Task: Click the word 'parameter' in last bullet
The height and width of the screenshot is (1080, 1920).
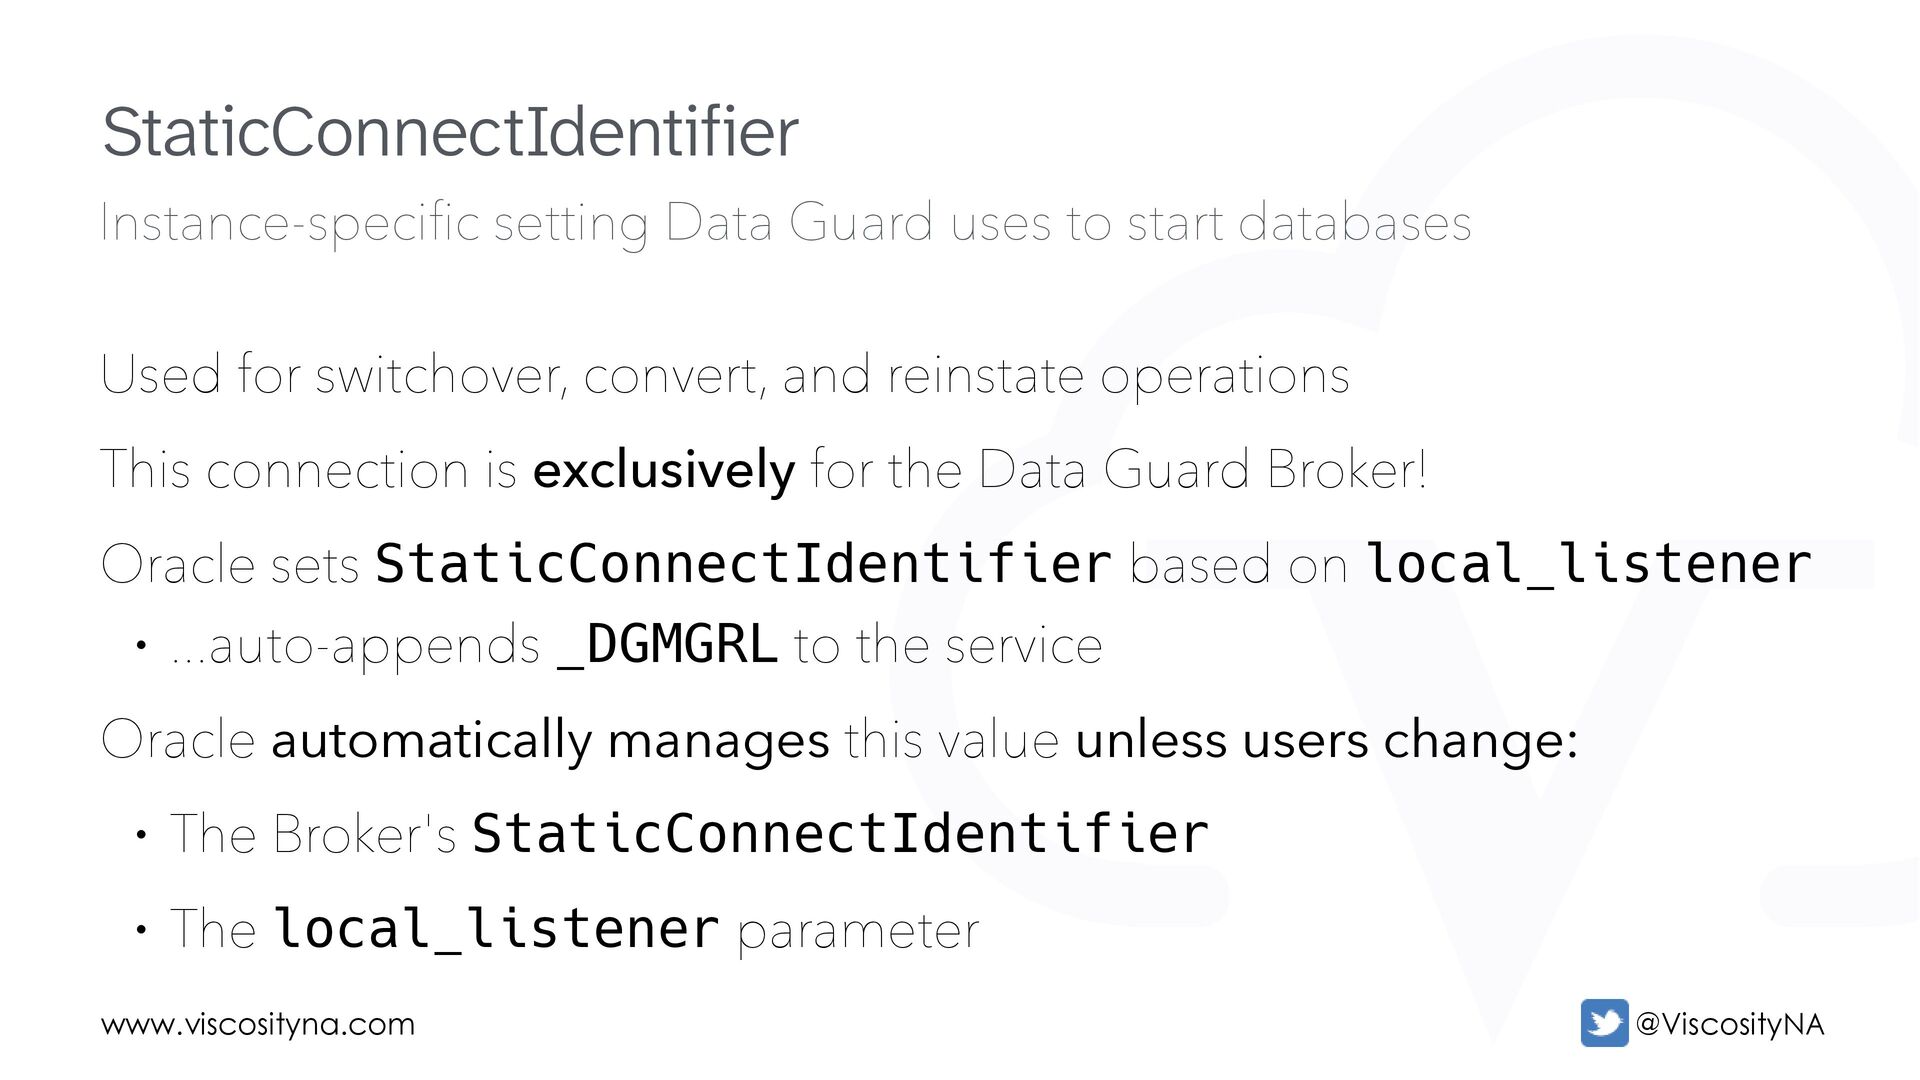Action: click(858, 931)
